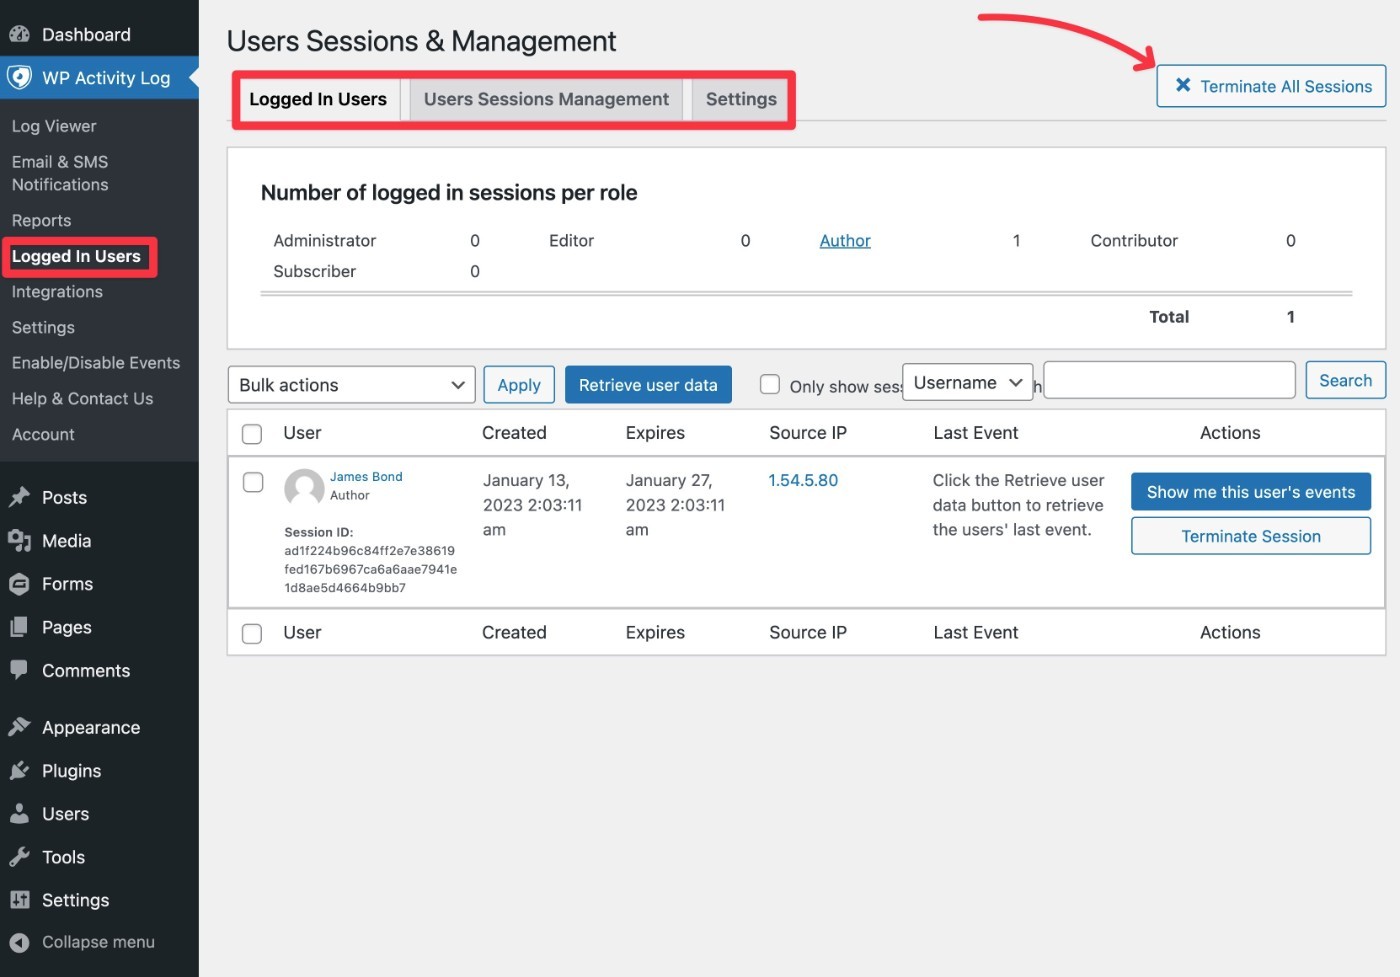The width and height of the screenshot is (1400, 977).
Task: Click the Created column header
Action: [514, 433]
